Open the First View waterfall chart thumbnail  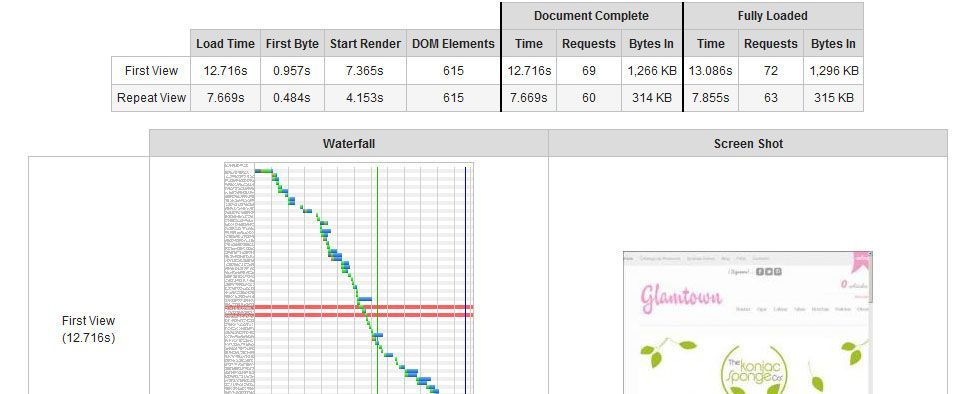click(349, 278)
